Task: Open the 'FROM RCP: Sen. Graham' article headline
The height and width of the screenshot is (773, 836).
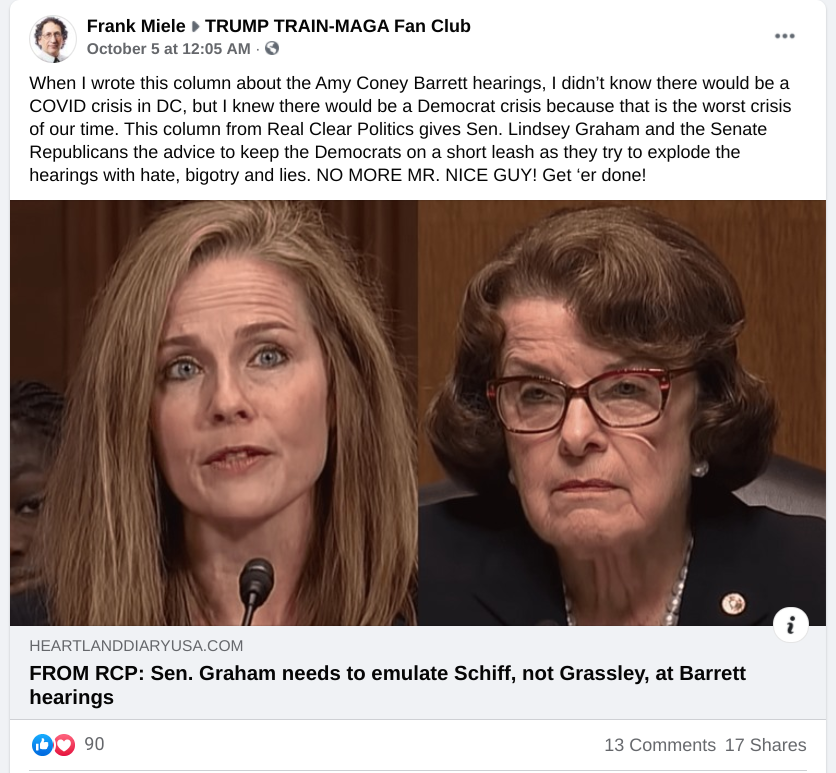Action: click(387, 684)
